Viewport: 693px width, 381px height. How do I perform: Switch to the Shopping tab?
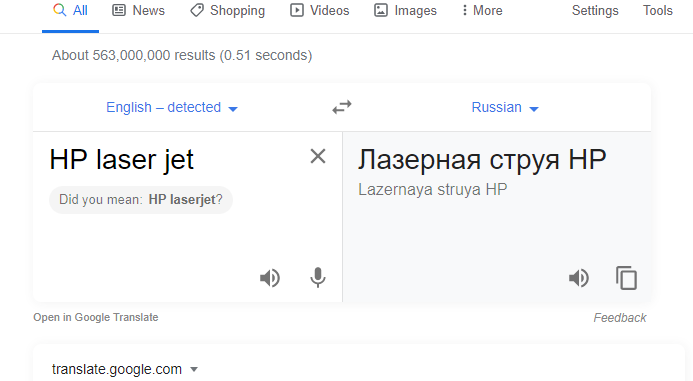[228, 11]
